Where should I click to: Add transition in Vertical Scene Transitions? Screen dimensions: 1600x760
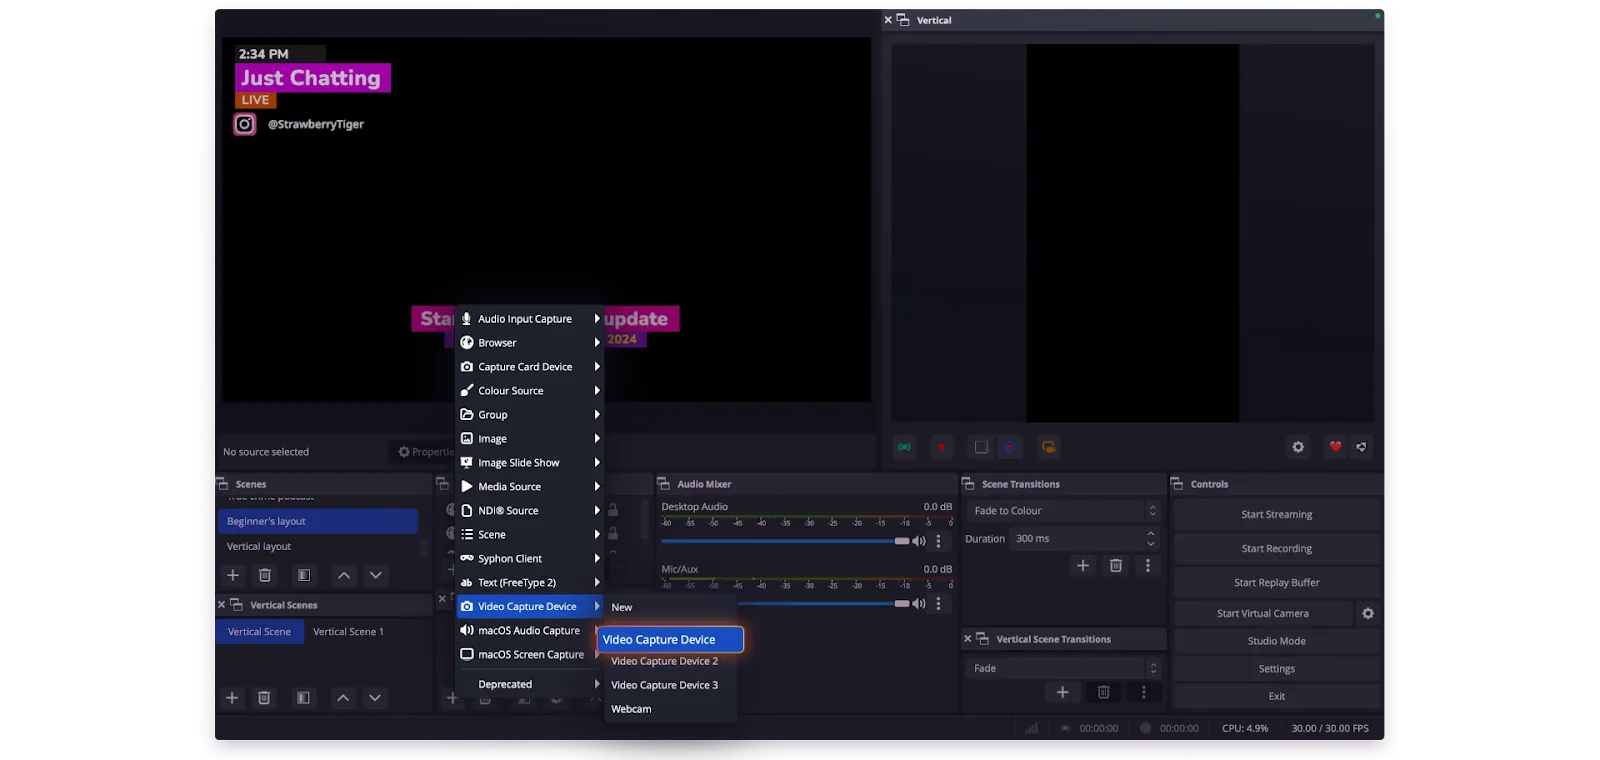point(1063,692)
